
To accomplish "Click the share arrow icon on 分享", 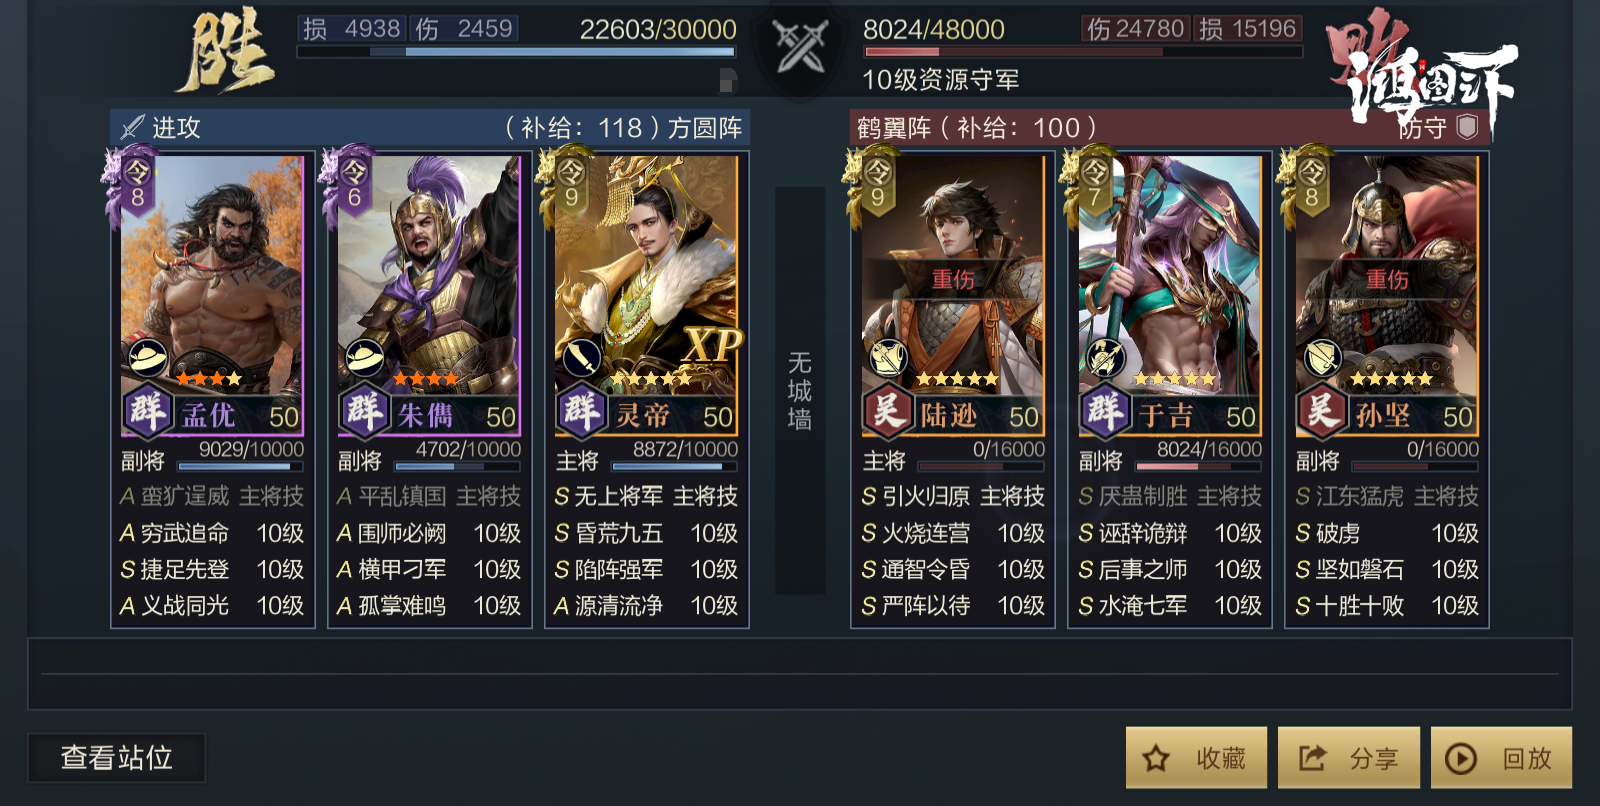I will (1312, 758).
